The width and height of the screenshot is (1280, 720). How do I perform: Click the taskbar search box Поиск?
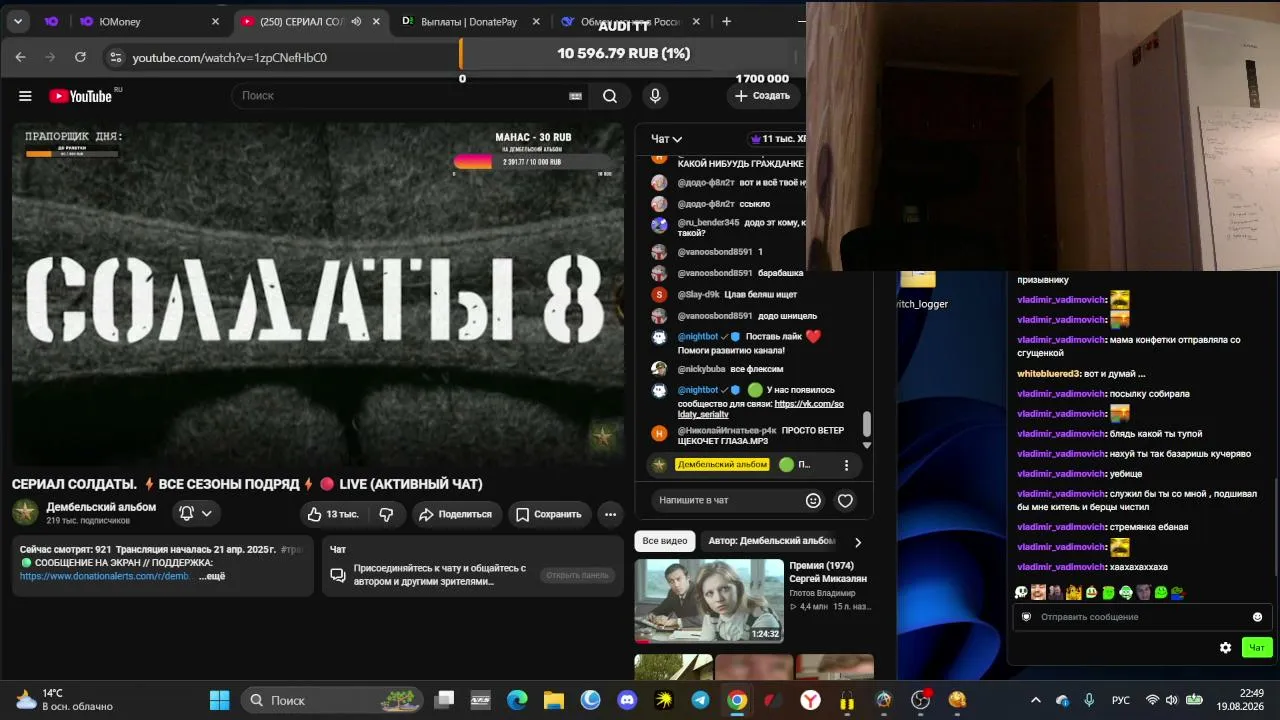click(333, 700)
